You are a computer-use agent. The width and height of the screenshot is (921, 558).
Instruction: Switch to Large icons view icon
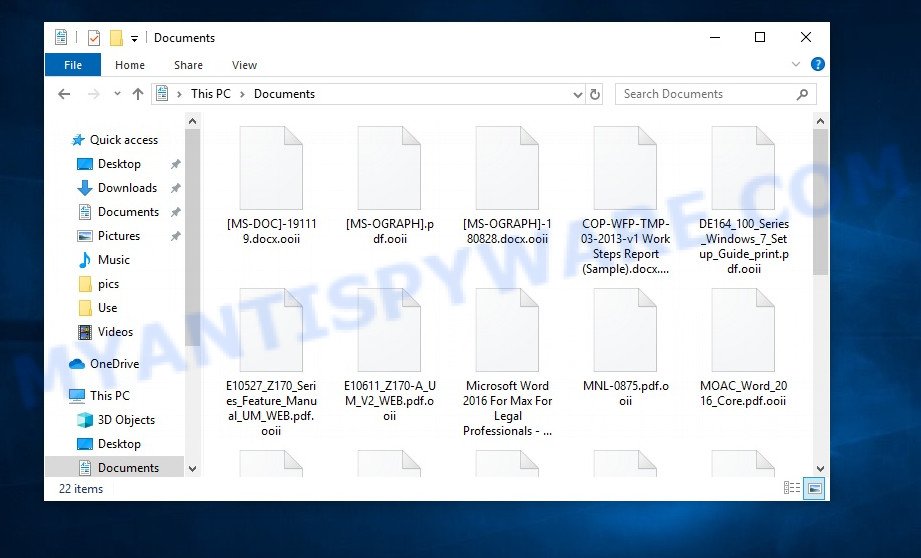(814, 488)
